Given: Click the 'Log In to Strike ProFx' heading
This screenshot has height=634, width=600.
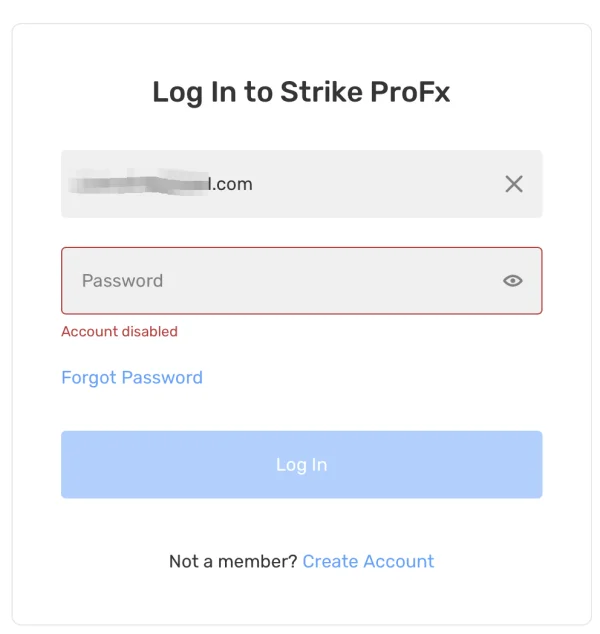Looking at the screenshot, I should (301, 93).
